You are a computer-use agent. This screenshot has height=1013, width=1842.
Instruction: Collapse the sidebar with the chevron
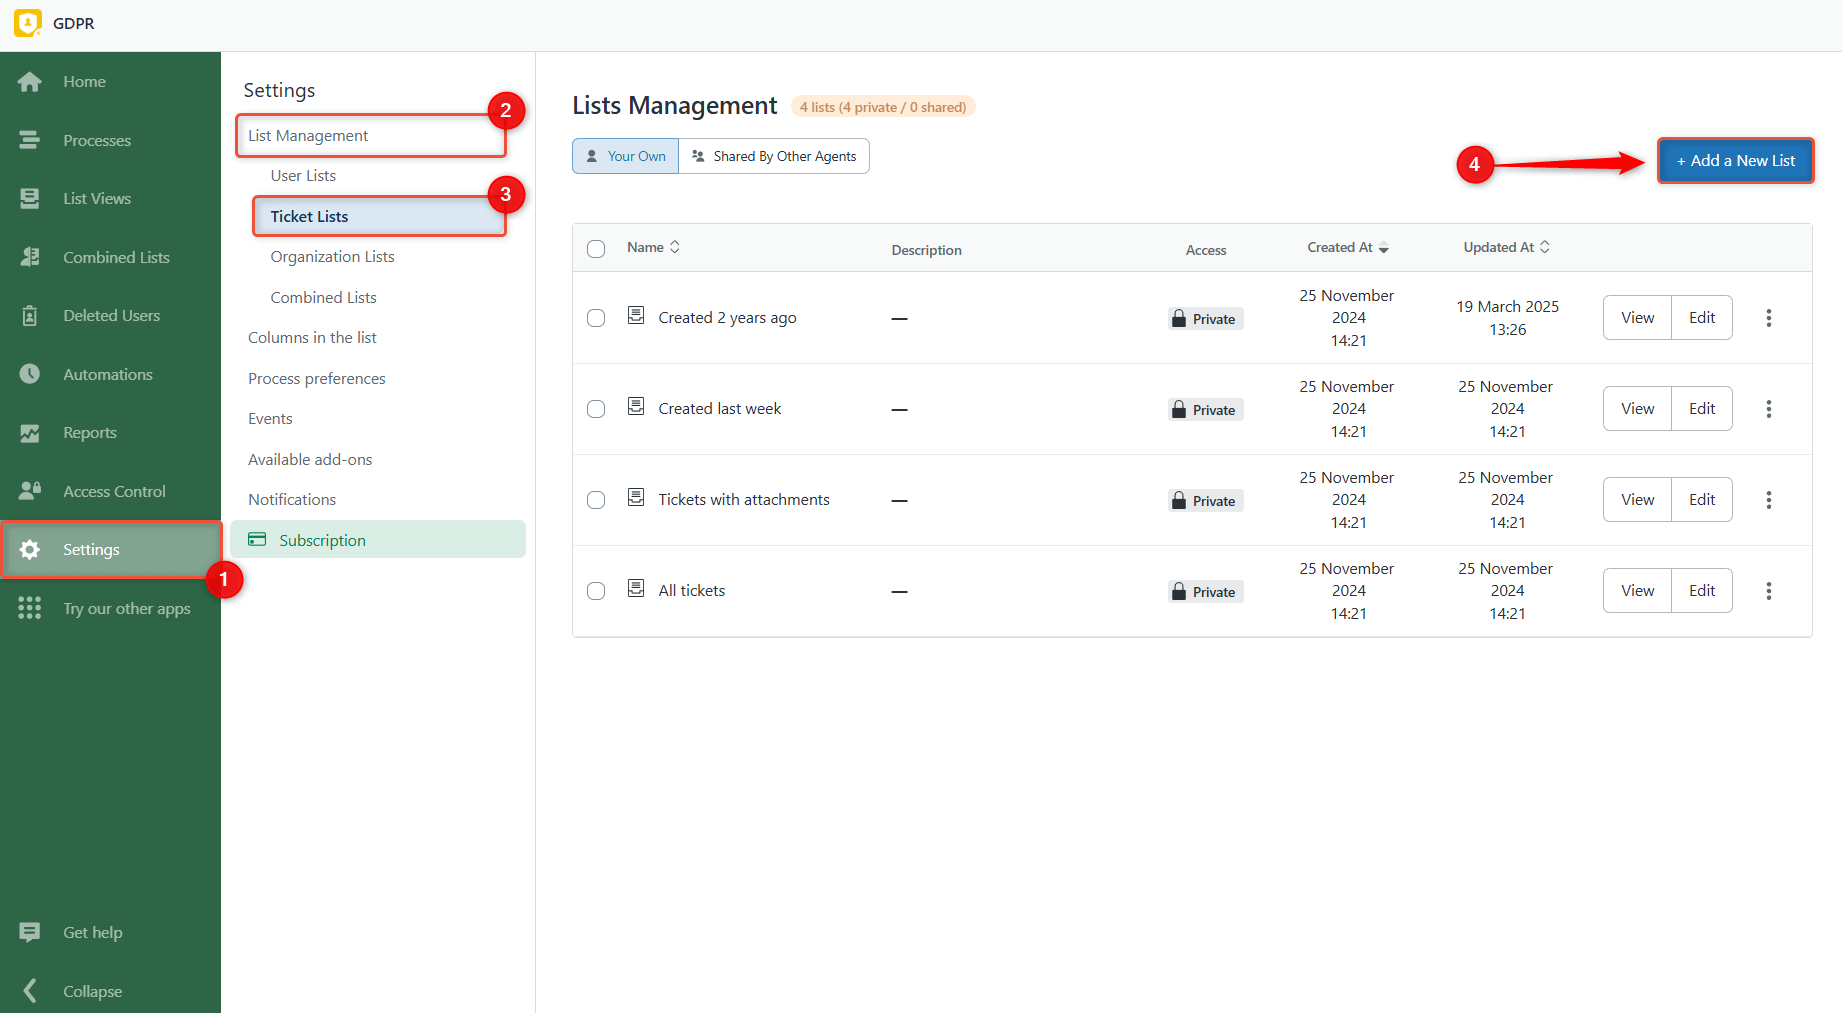click(30, 991)
